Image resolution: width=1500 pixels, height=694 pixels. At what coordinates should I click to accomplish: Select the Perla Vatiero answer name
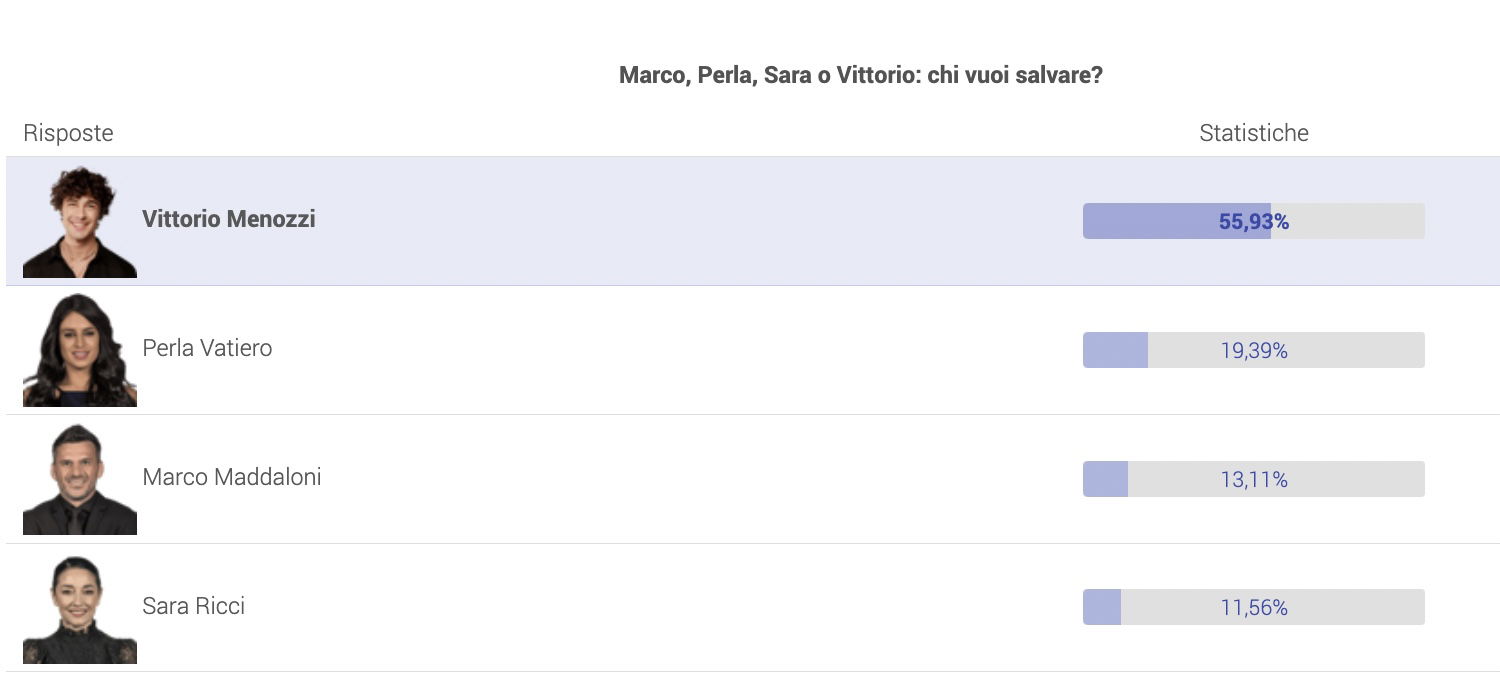click(x=207, y=348)
